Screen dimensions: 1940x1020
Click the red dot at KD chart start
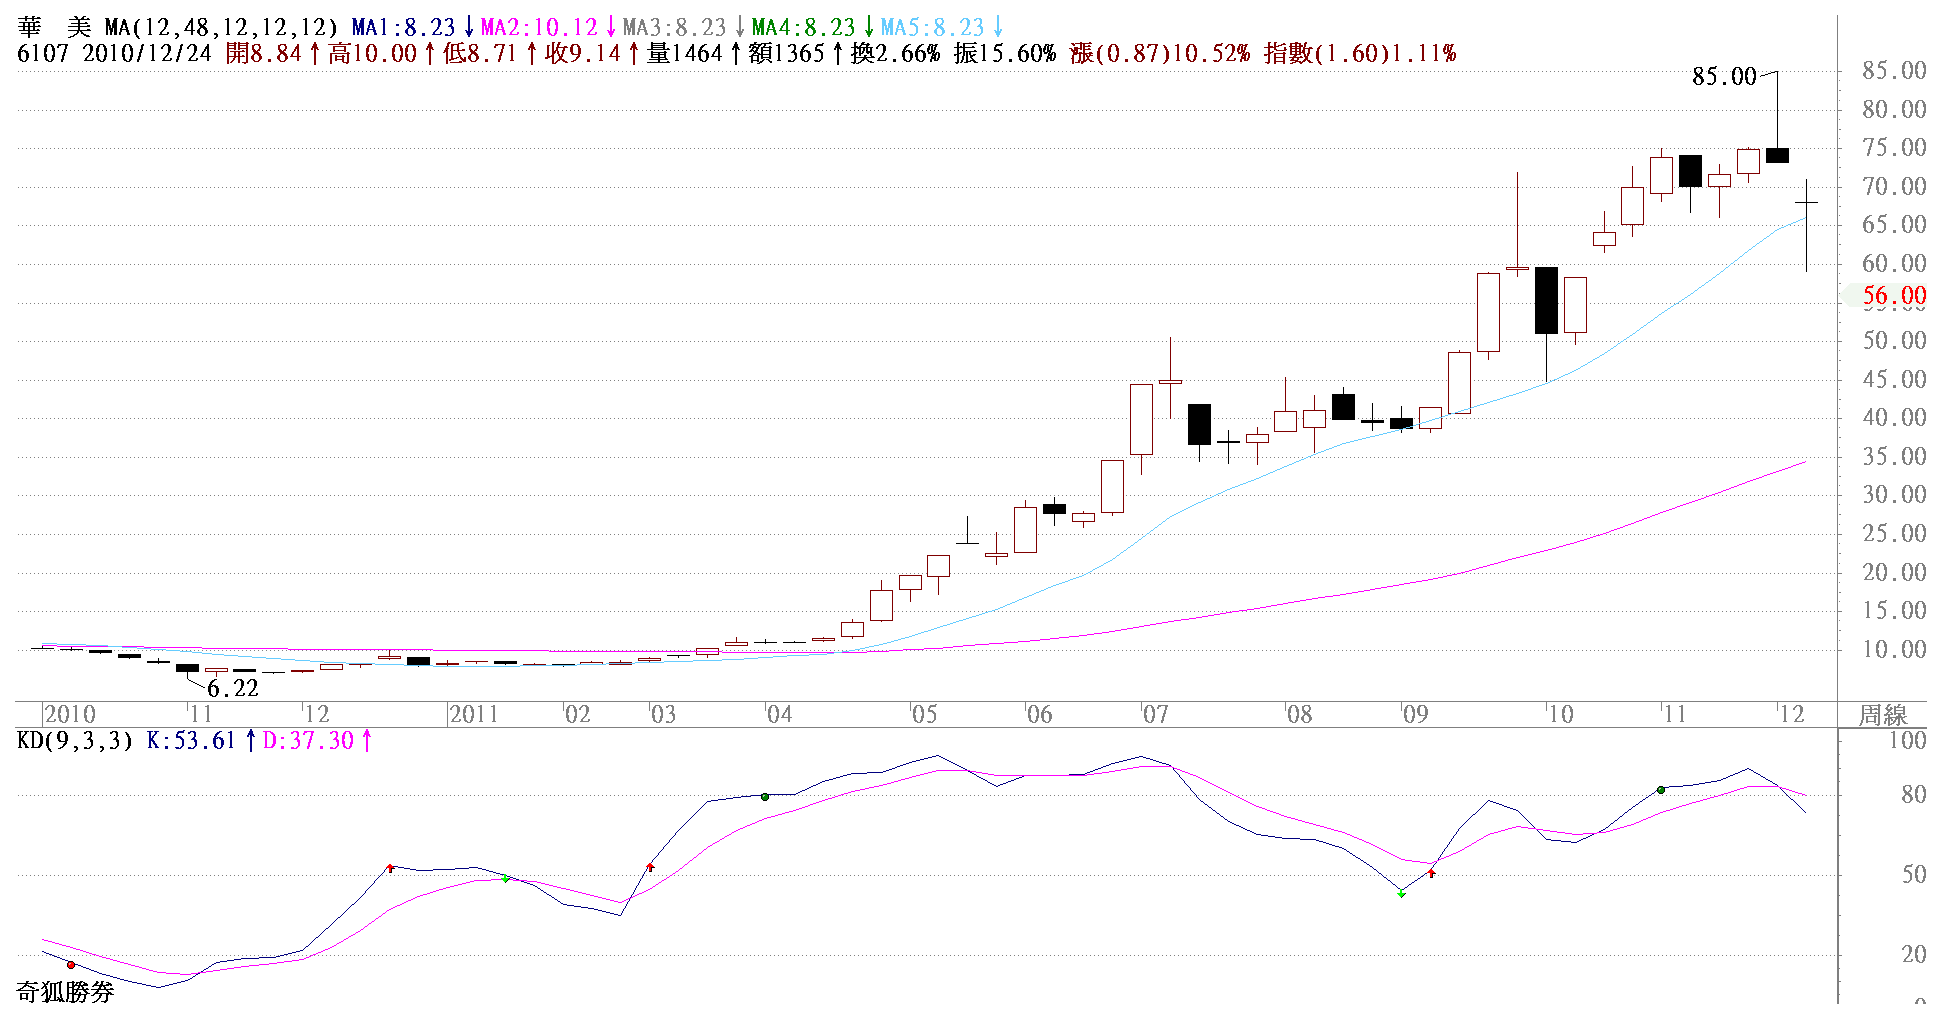coord(71,965)
